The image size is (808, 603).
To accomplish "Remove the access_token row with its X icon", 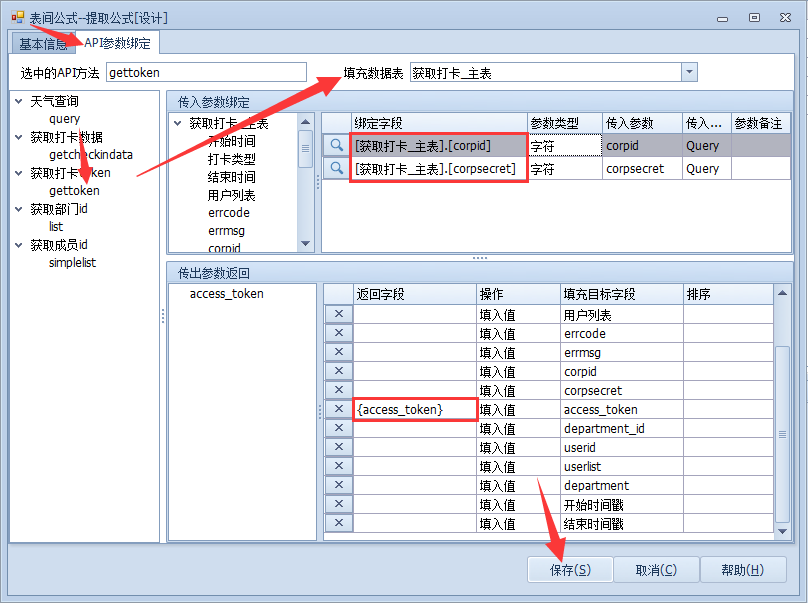I will click(338, 409).
